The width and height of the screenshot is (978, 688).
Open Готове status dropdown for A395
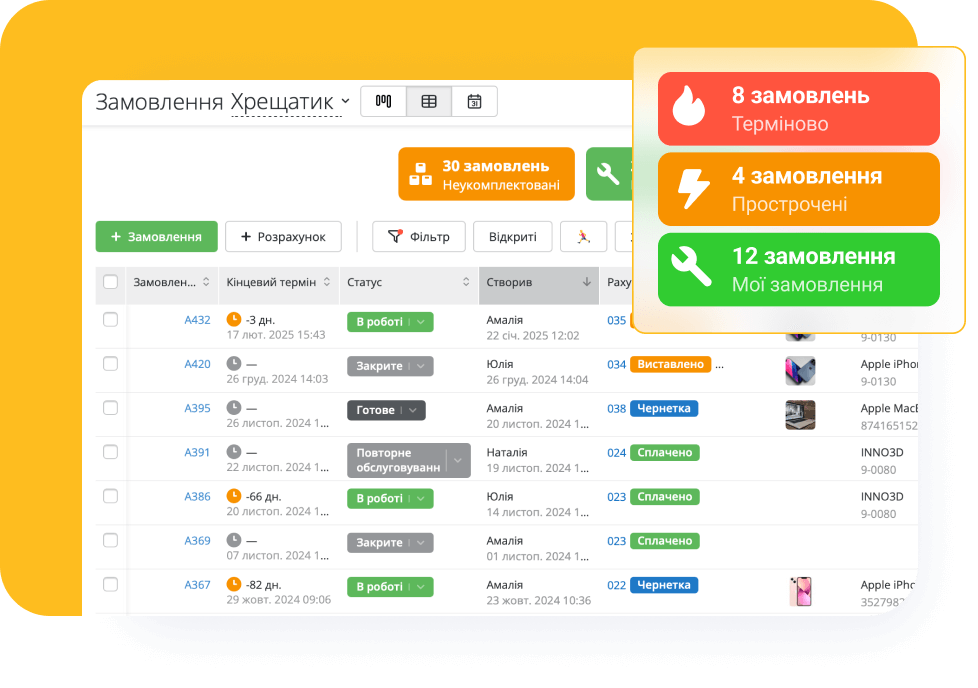tap(413, 410)
